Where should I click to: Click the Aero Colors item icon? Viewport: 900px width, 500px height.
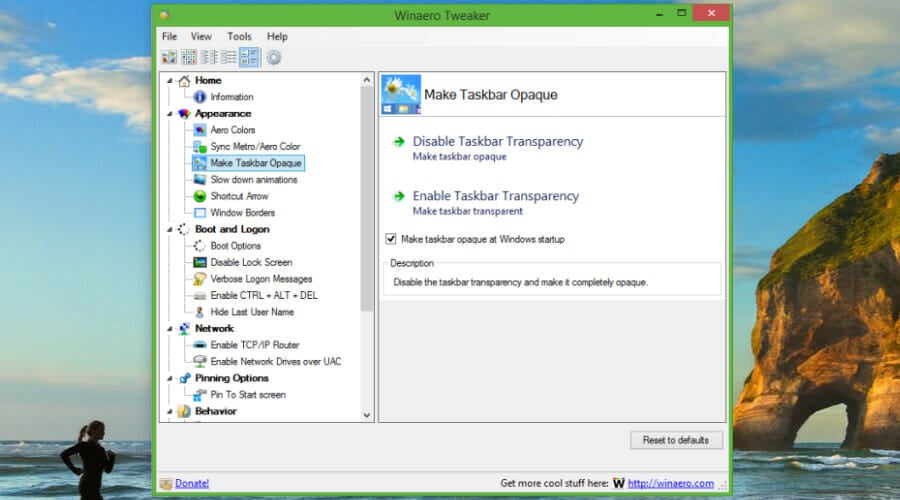200,130
